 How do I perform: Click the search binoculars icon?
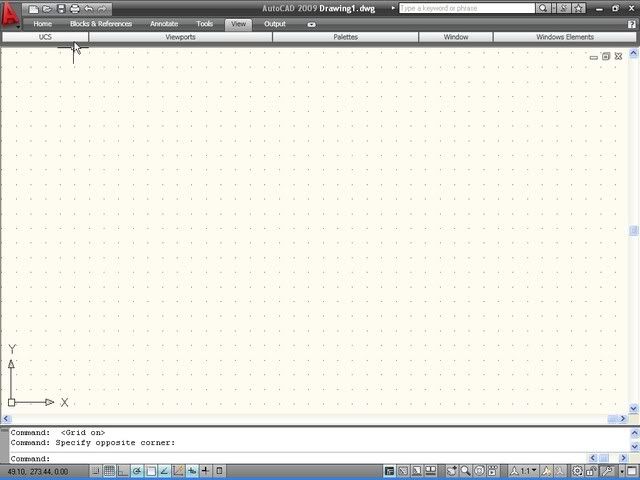pos(543,8)
